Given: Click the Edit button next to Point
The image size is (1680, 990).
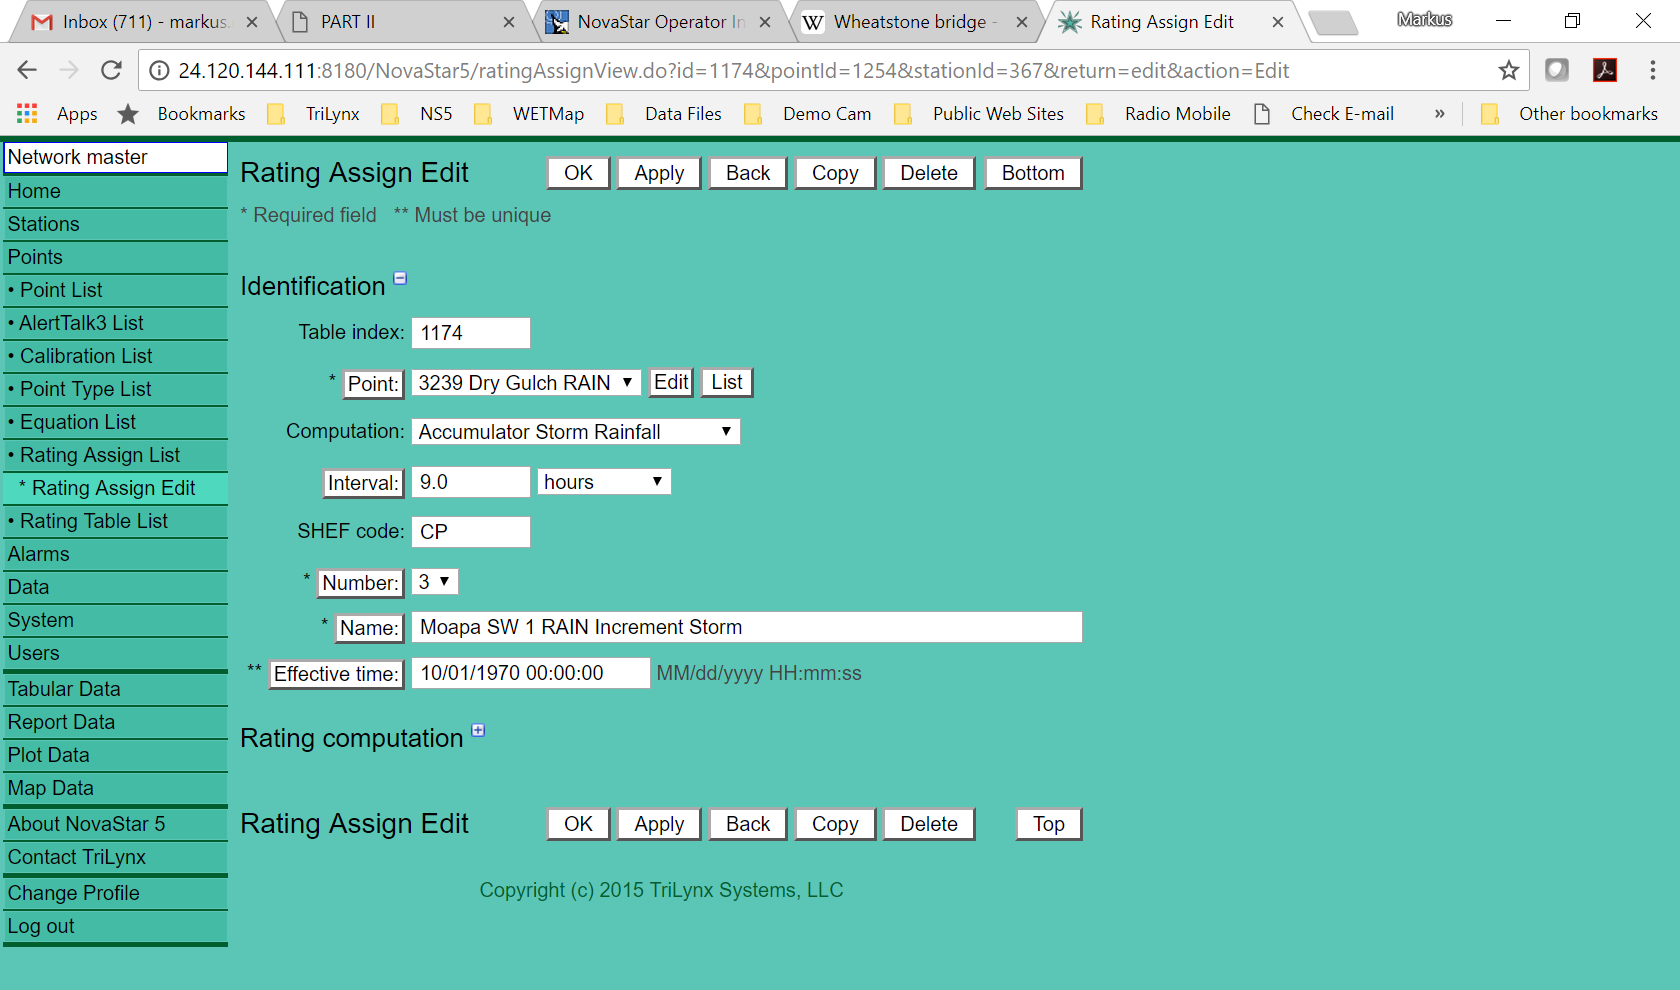Looking at the screenshot, I should click(670, 383).
